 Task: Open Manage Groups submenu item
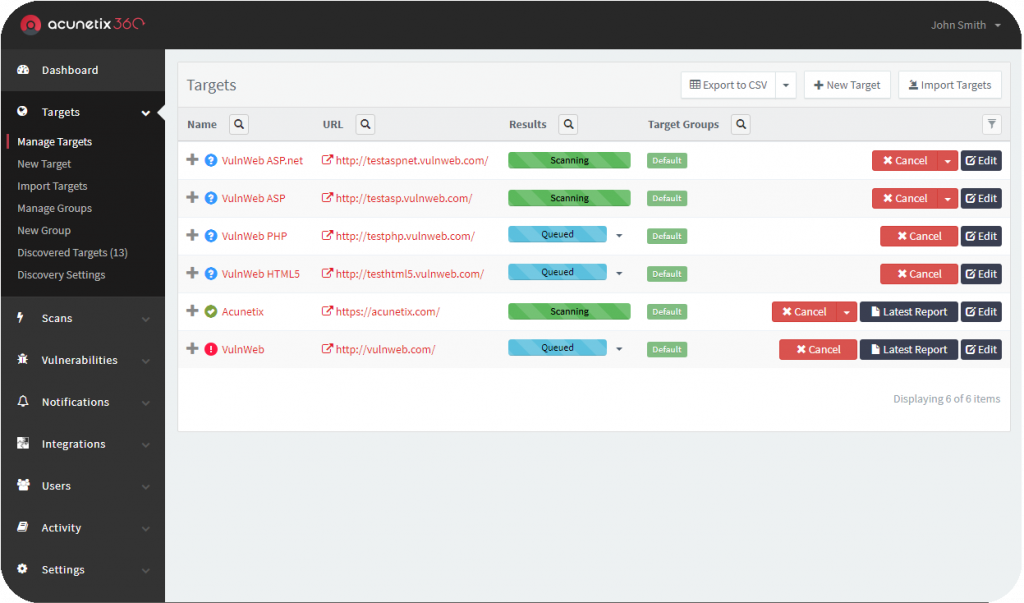click(x=54, y=208)
